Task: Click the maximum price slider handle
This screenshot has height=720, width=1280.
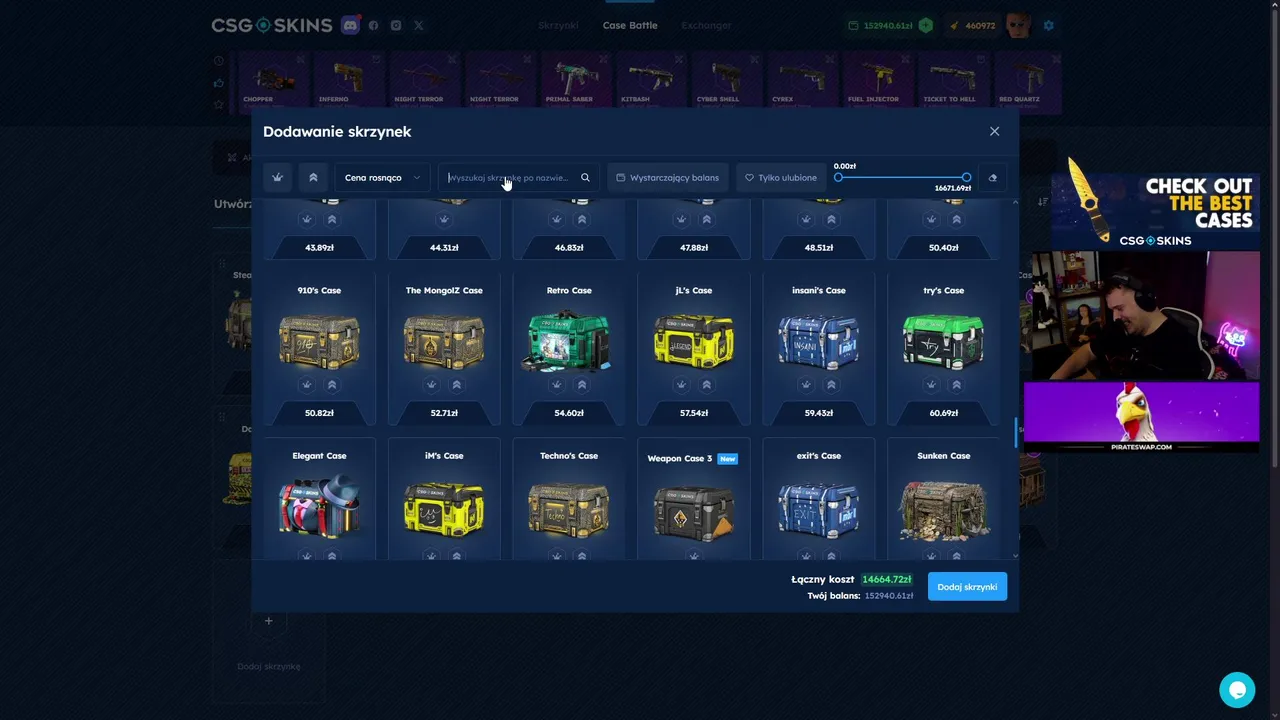Action: point(966,177)
